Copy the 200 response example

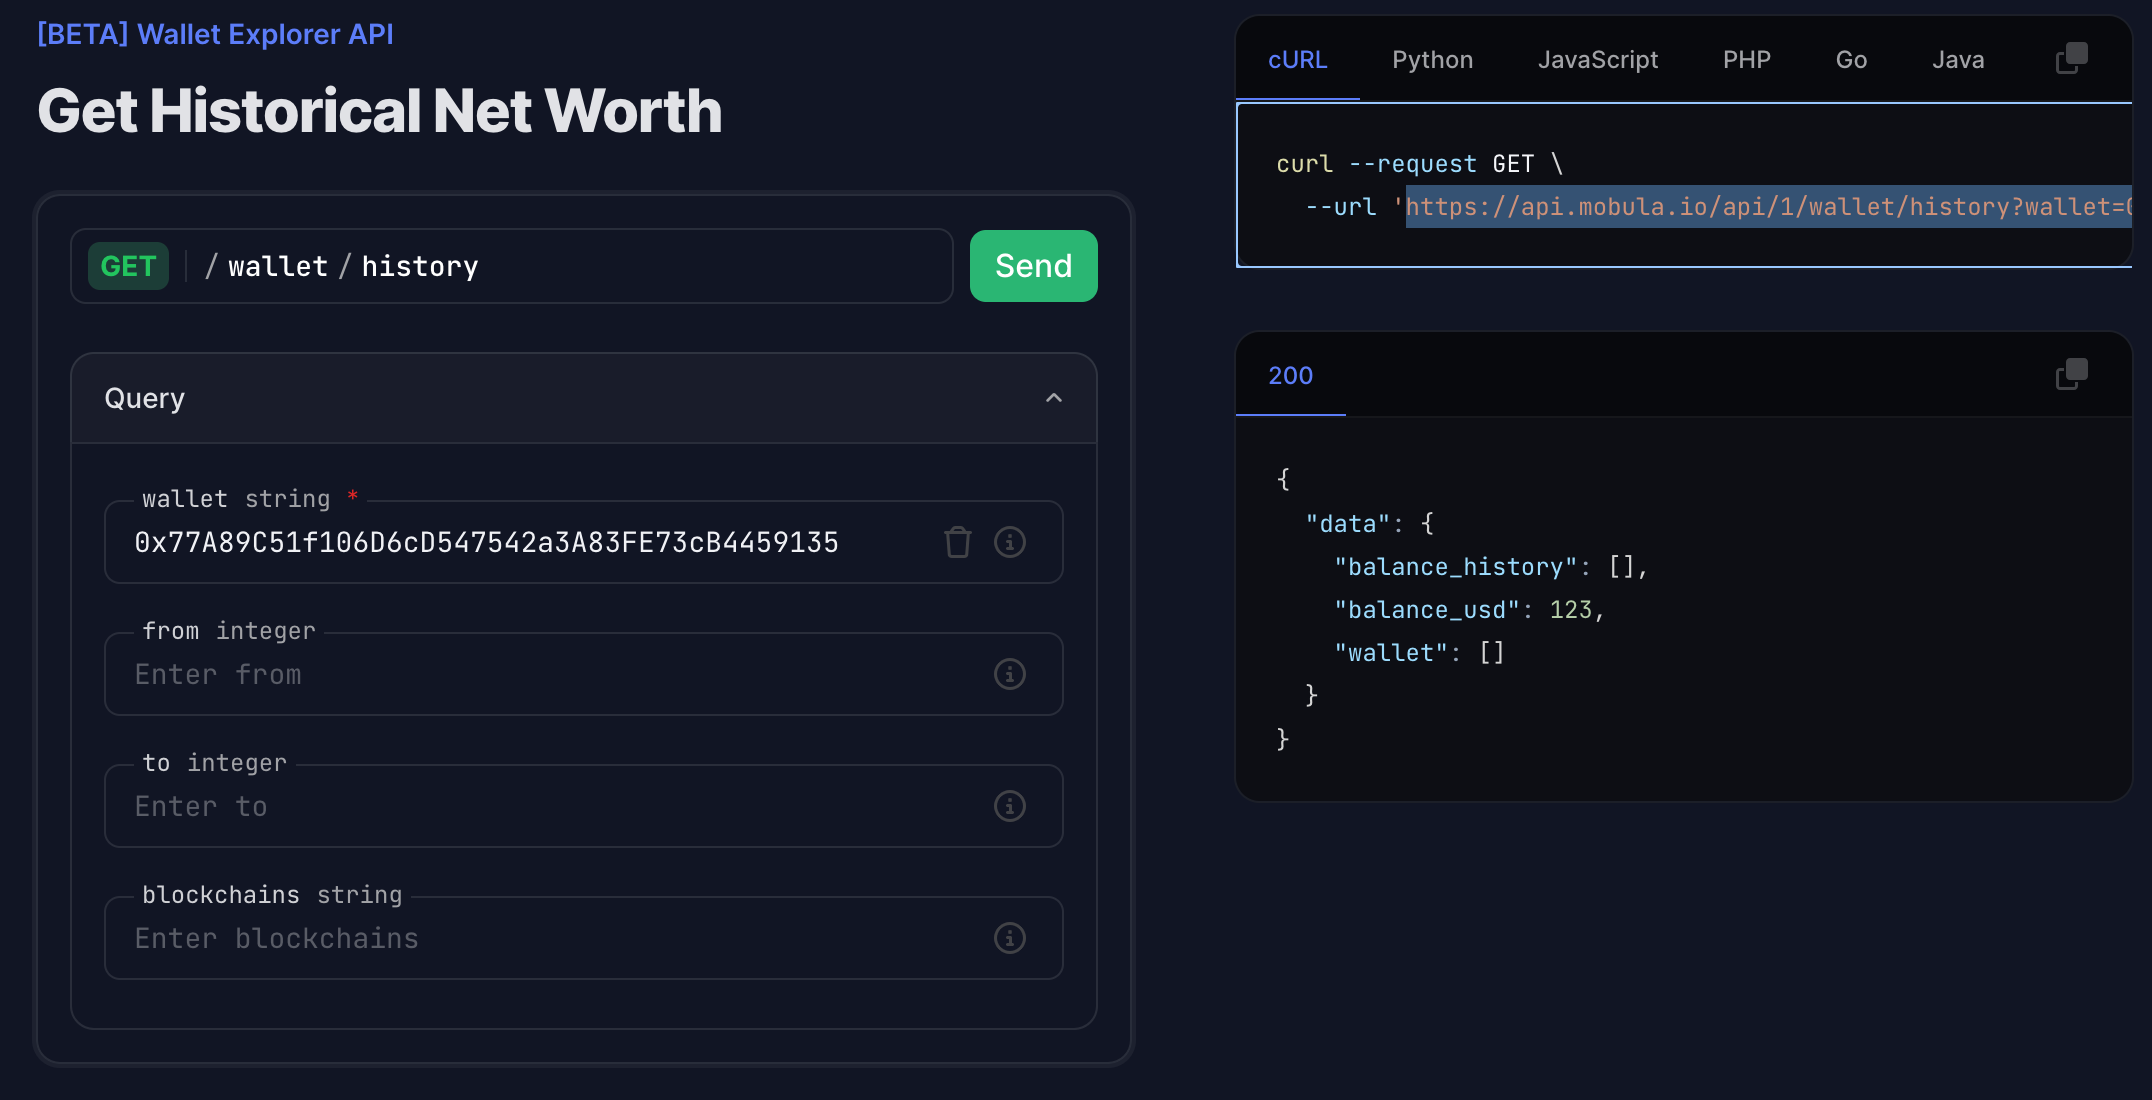(x=2071, y=375)
